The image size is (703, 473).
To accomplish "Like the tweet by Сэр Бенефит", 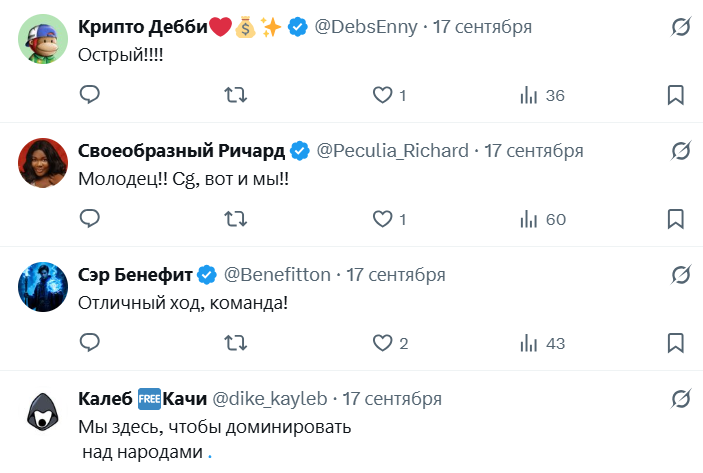I will point(381,343).
